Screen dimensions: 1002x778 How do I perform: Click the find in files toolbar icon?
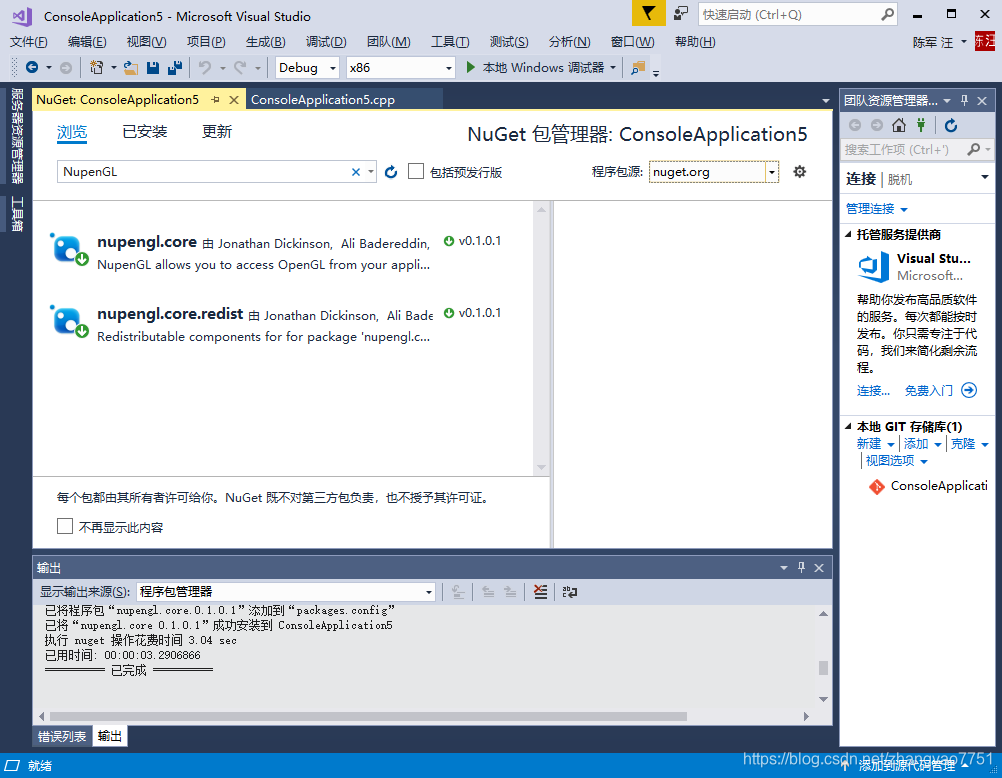coord(638,68)
